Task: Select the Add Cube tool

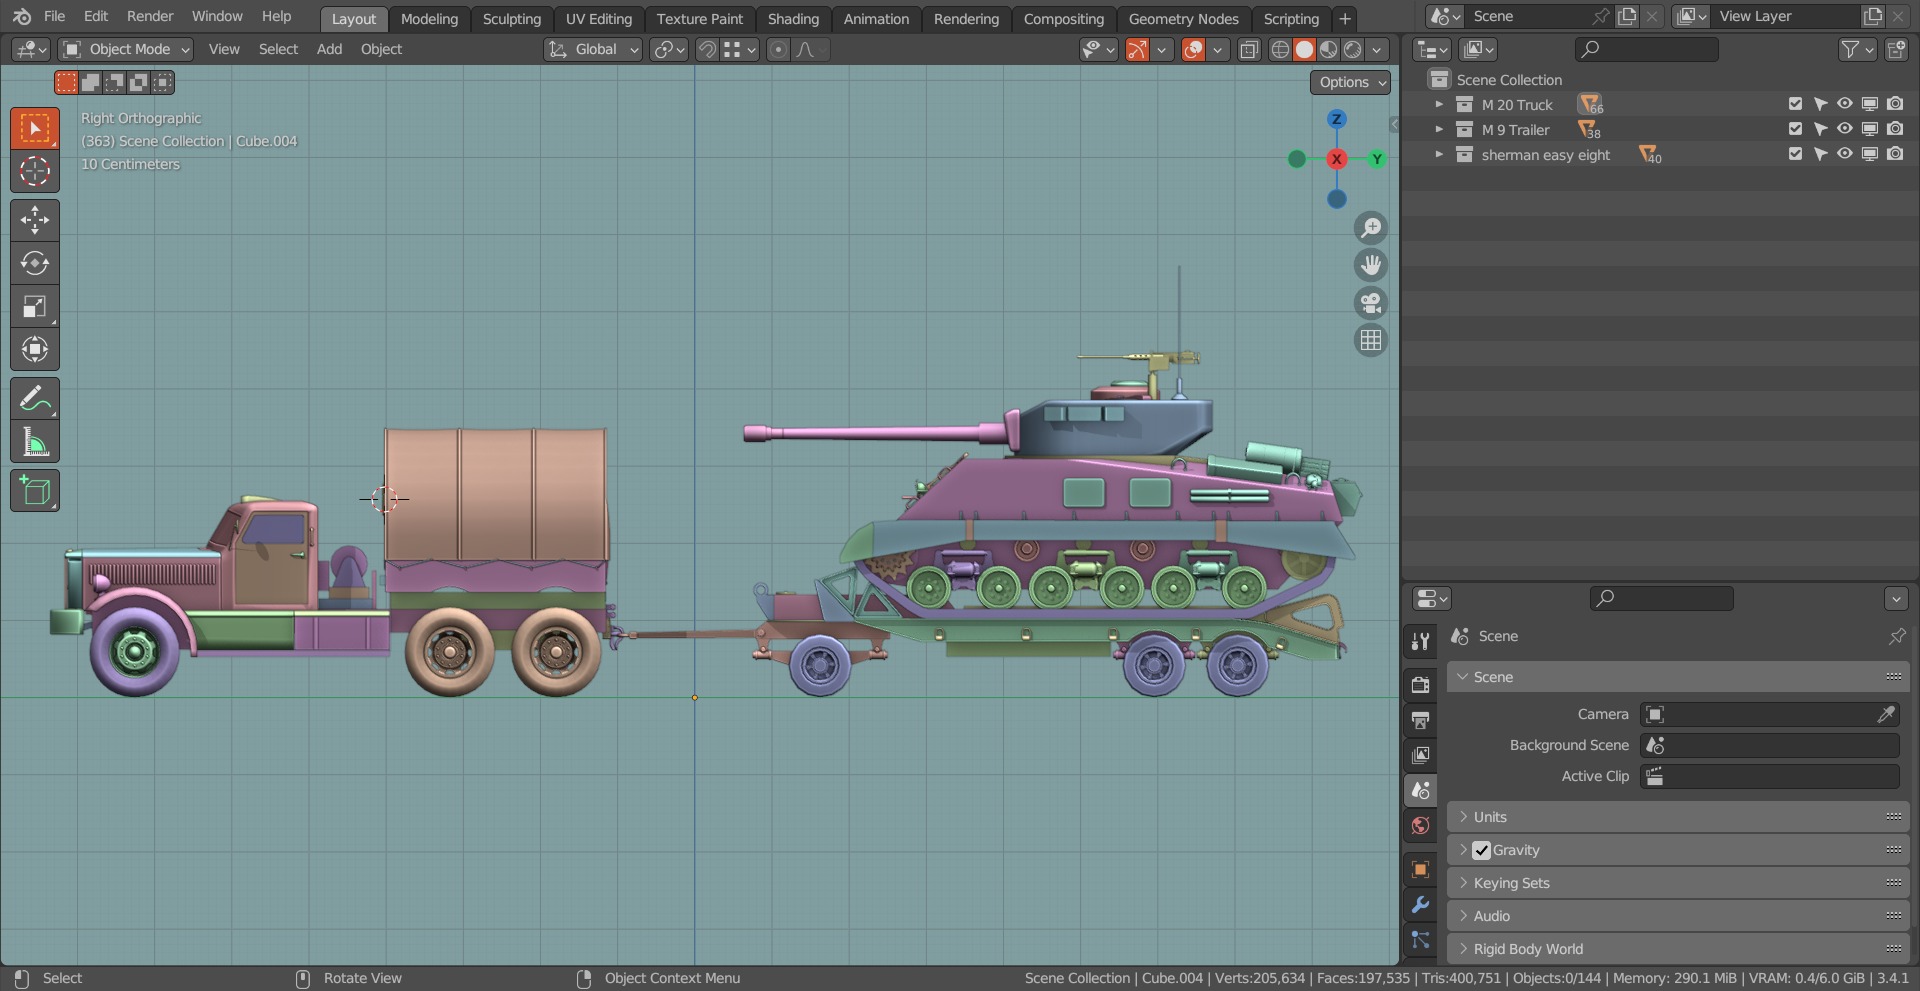Action: coord(35,491)
